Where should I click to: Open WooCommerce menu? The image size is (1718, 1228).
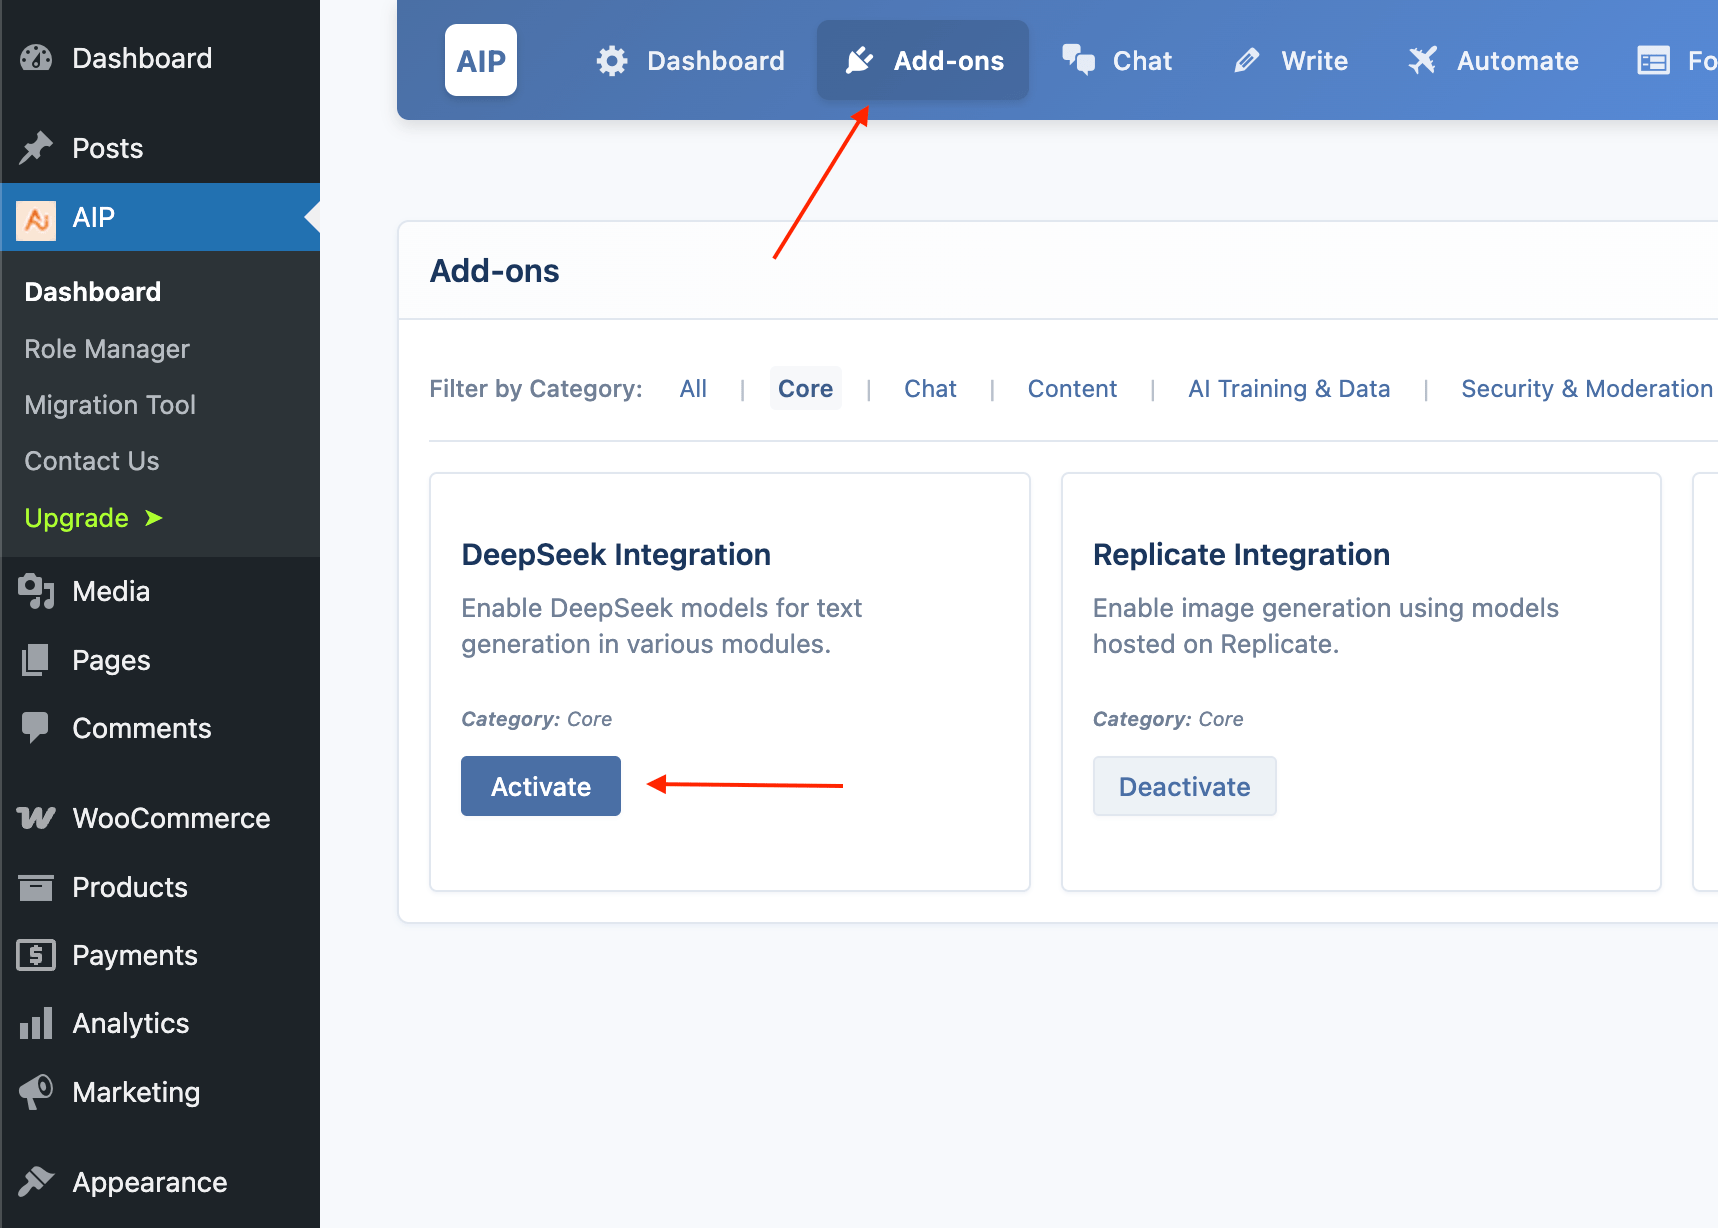(160, 818)
